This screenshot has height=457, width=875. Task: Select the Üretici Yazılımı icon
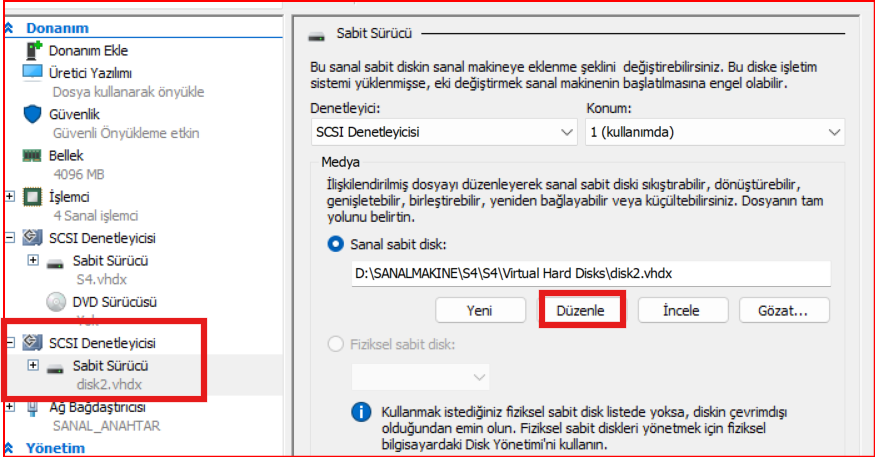coord(32,73)
